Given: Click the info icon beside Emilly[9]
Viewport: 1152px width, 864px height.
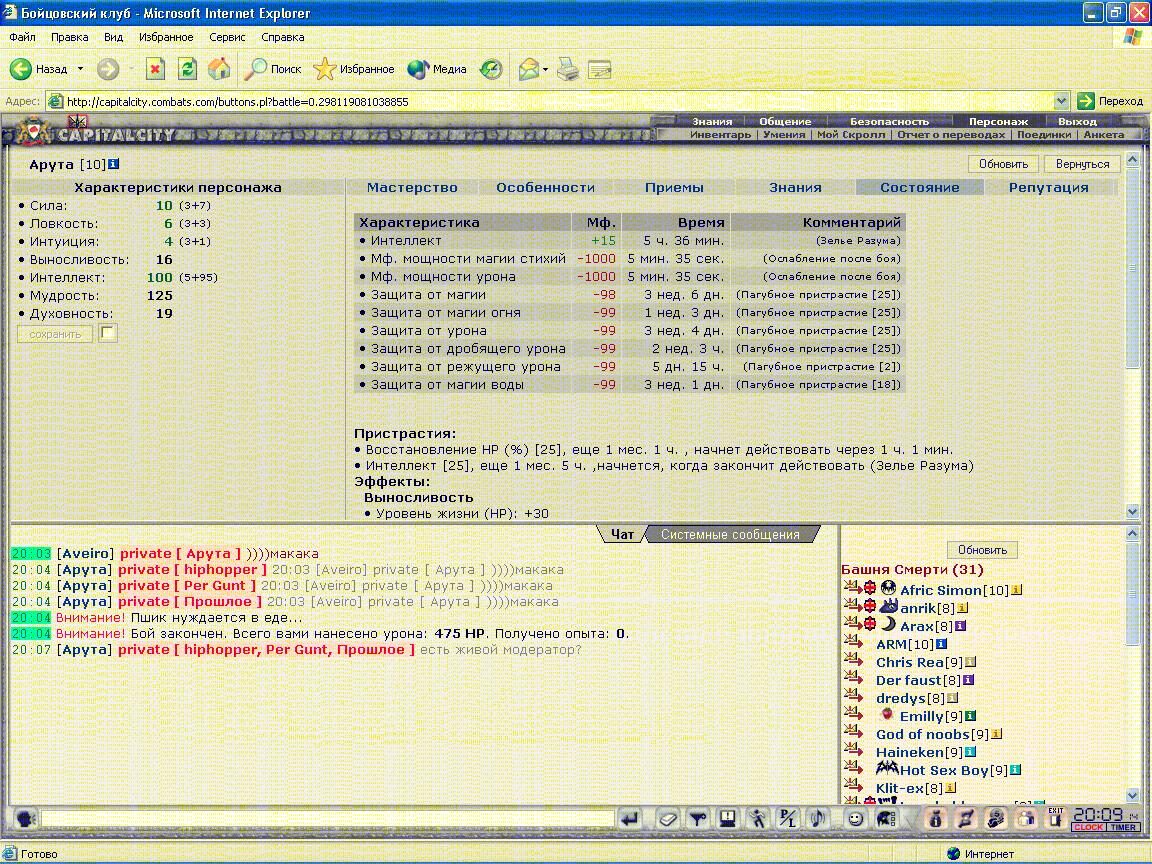Looking at the screenshot, I should [971, 716].
